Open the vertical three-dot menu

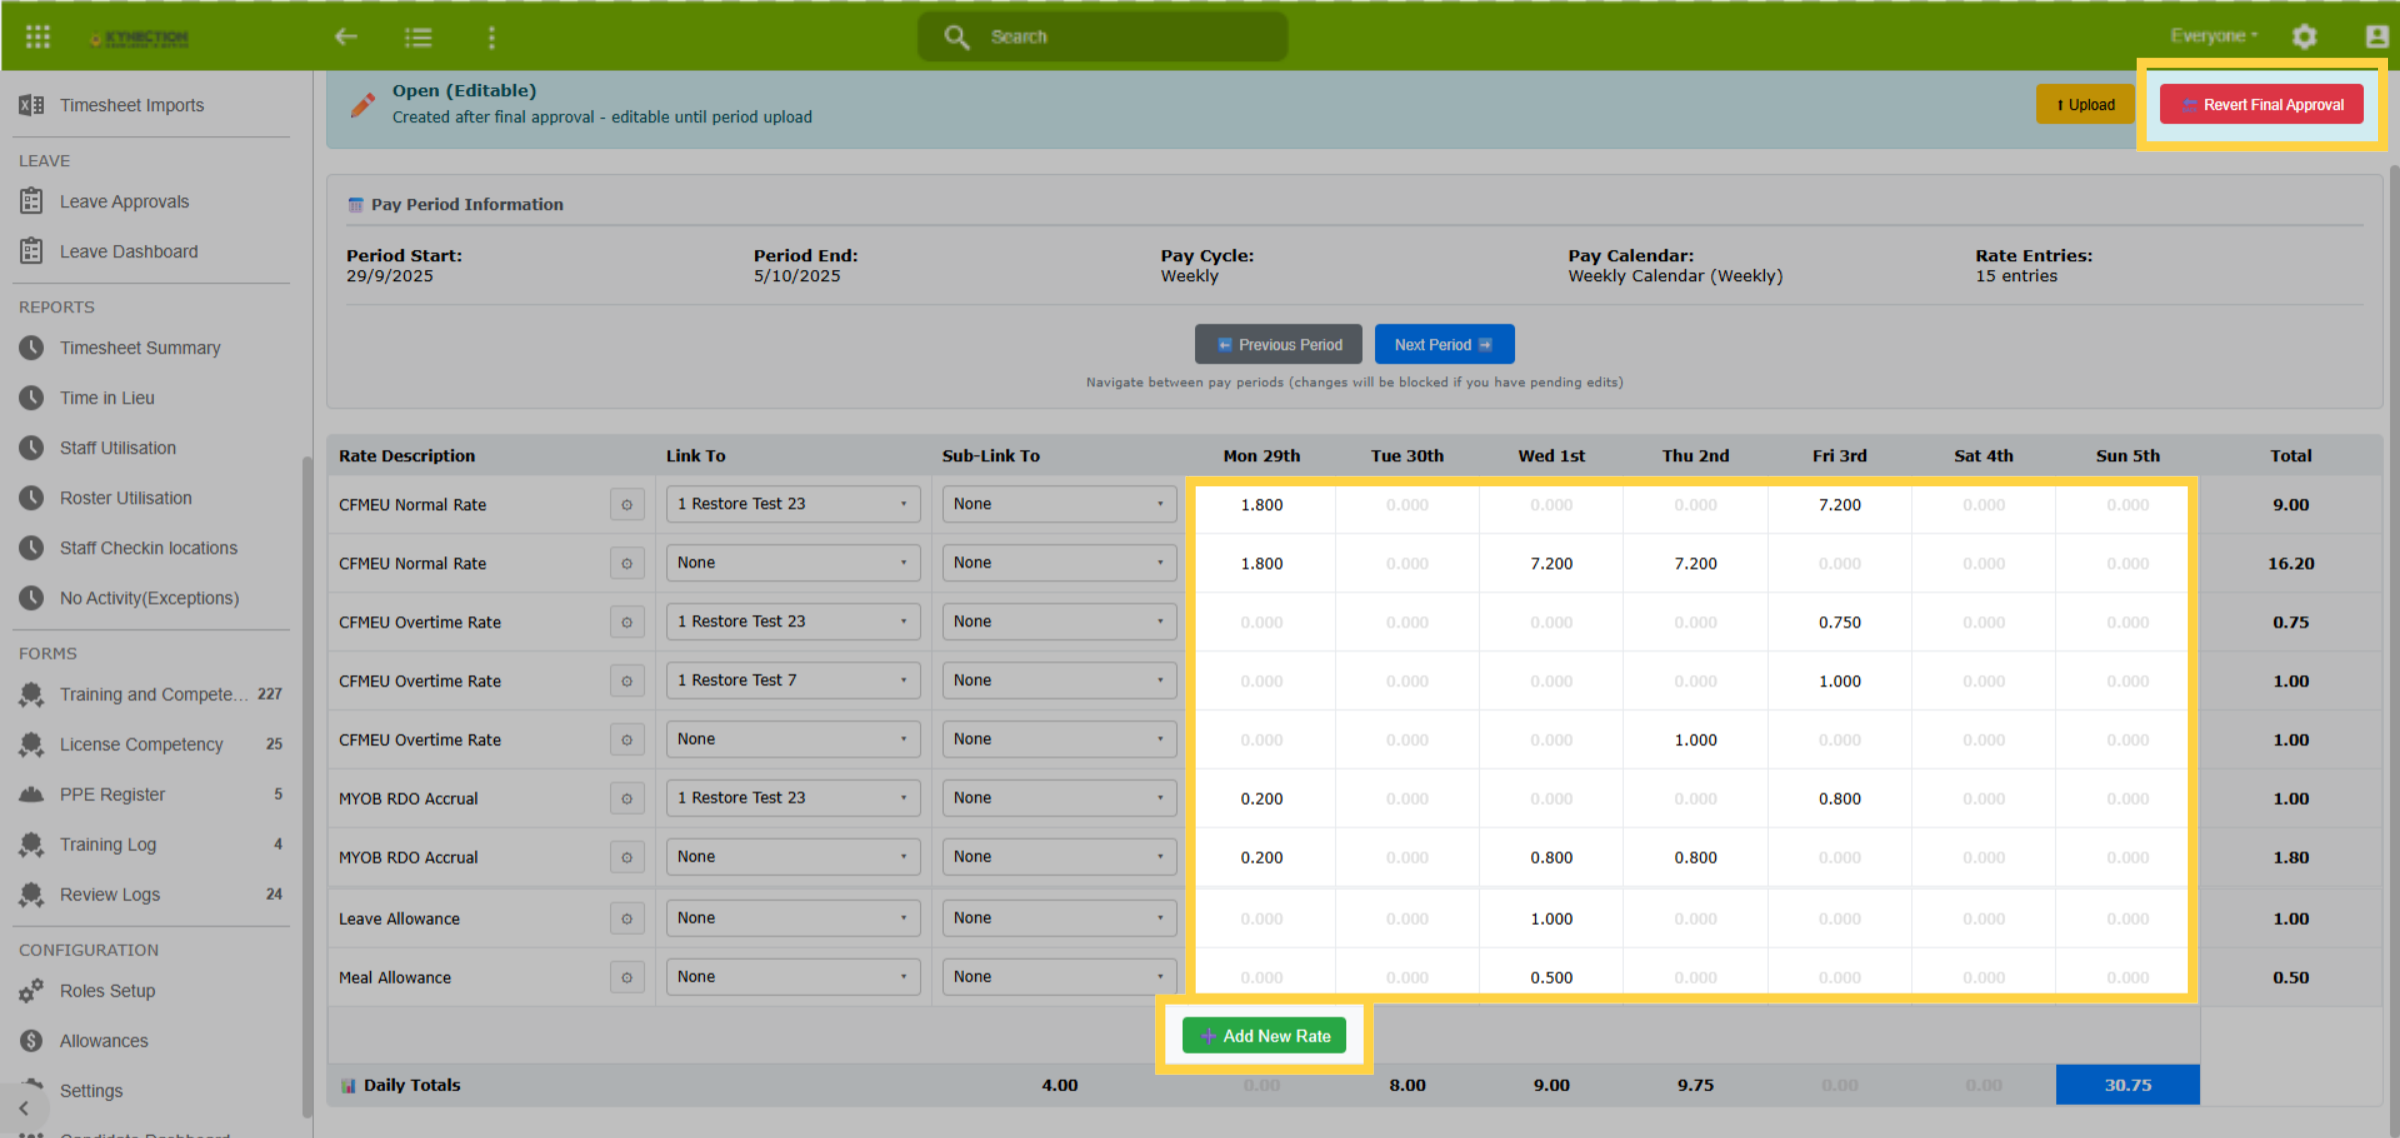tap(491, 37)
